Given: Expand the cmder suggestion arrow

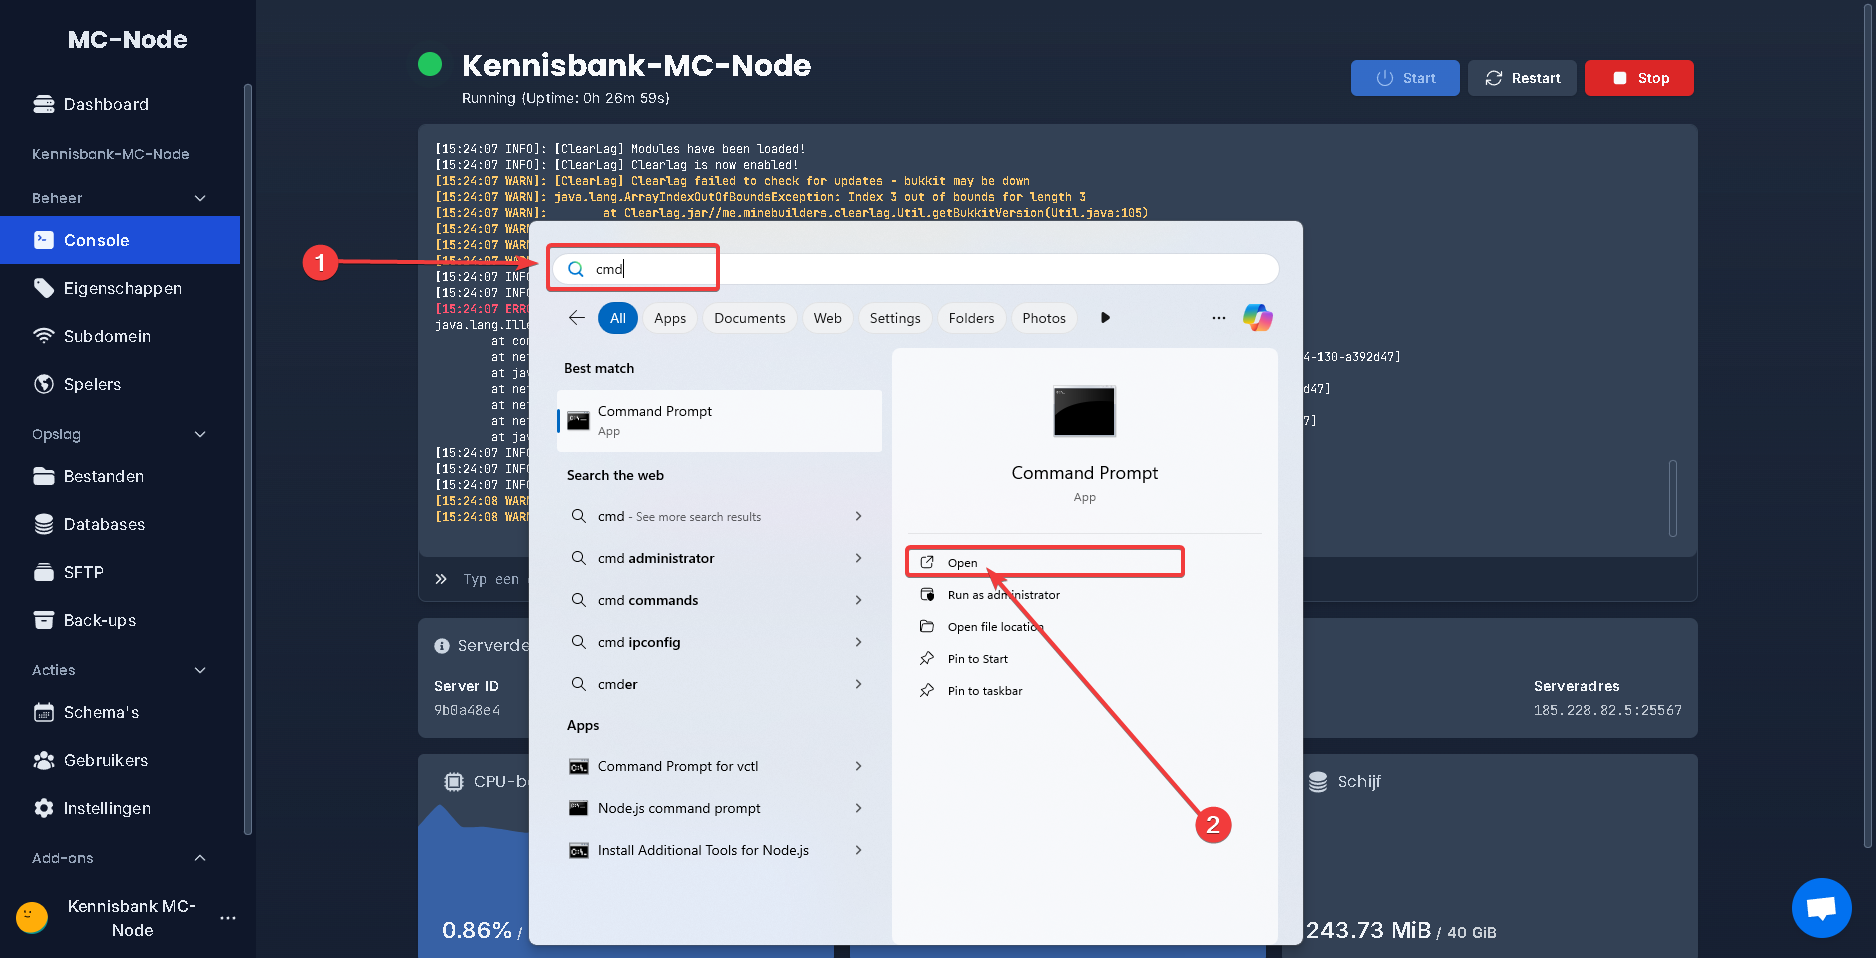Looking at the screenshot, I should (858, 684).
